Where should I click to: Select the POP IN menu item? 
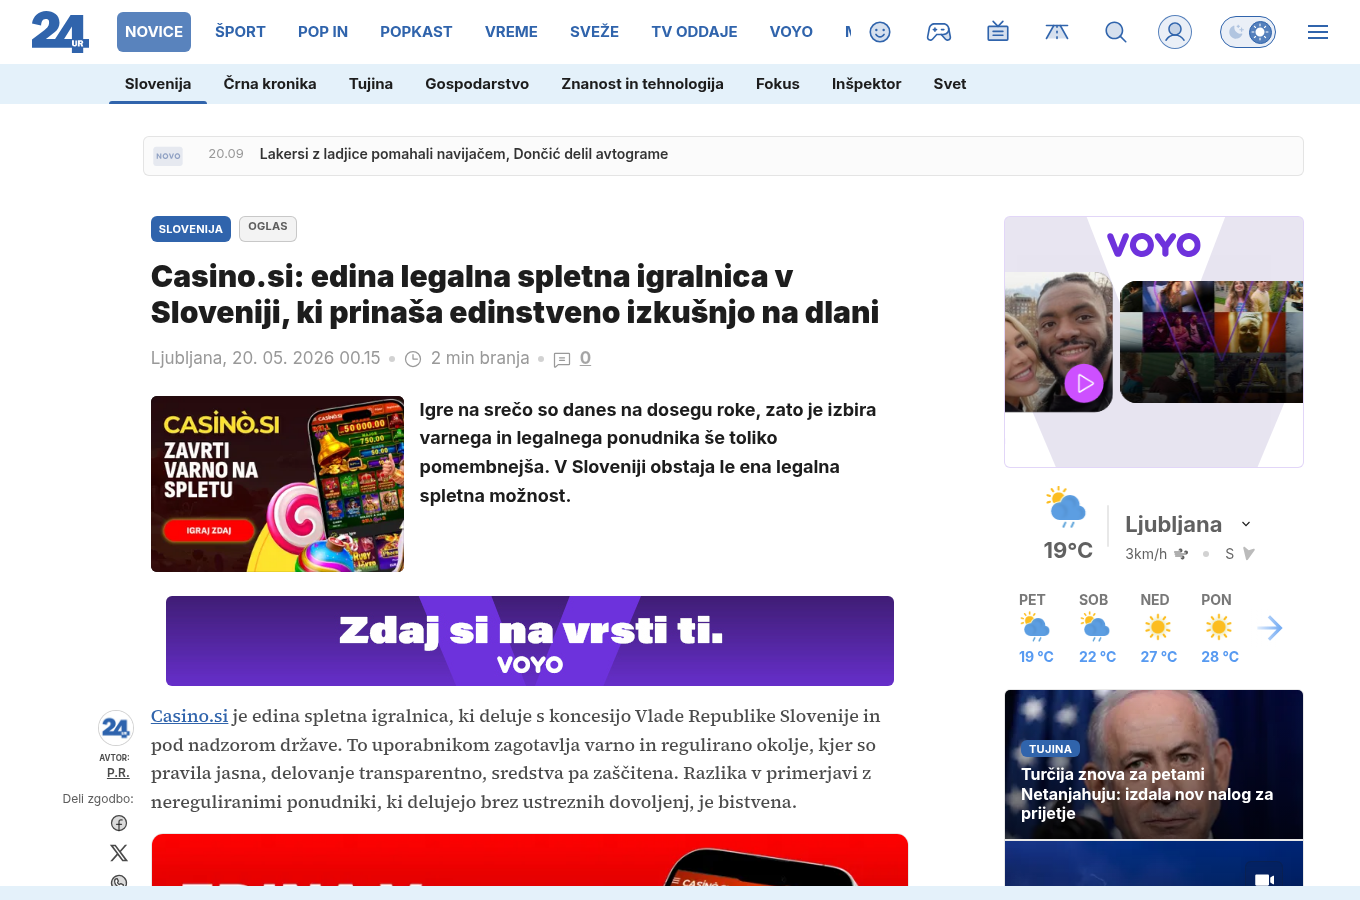(323, 32)
